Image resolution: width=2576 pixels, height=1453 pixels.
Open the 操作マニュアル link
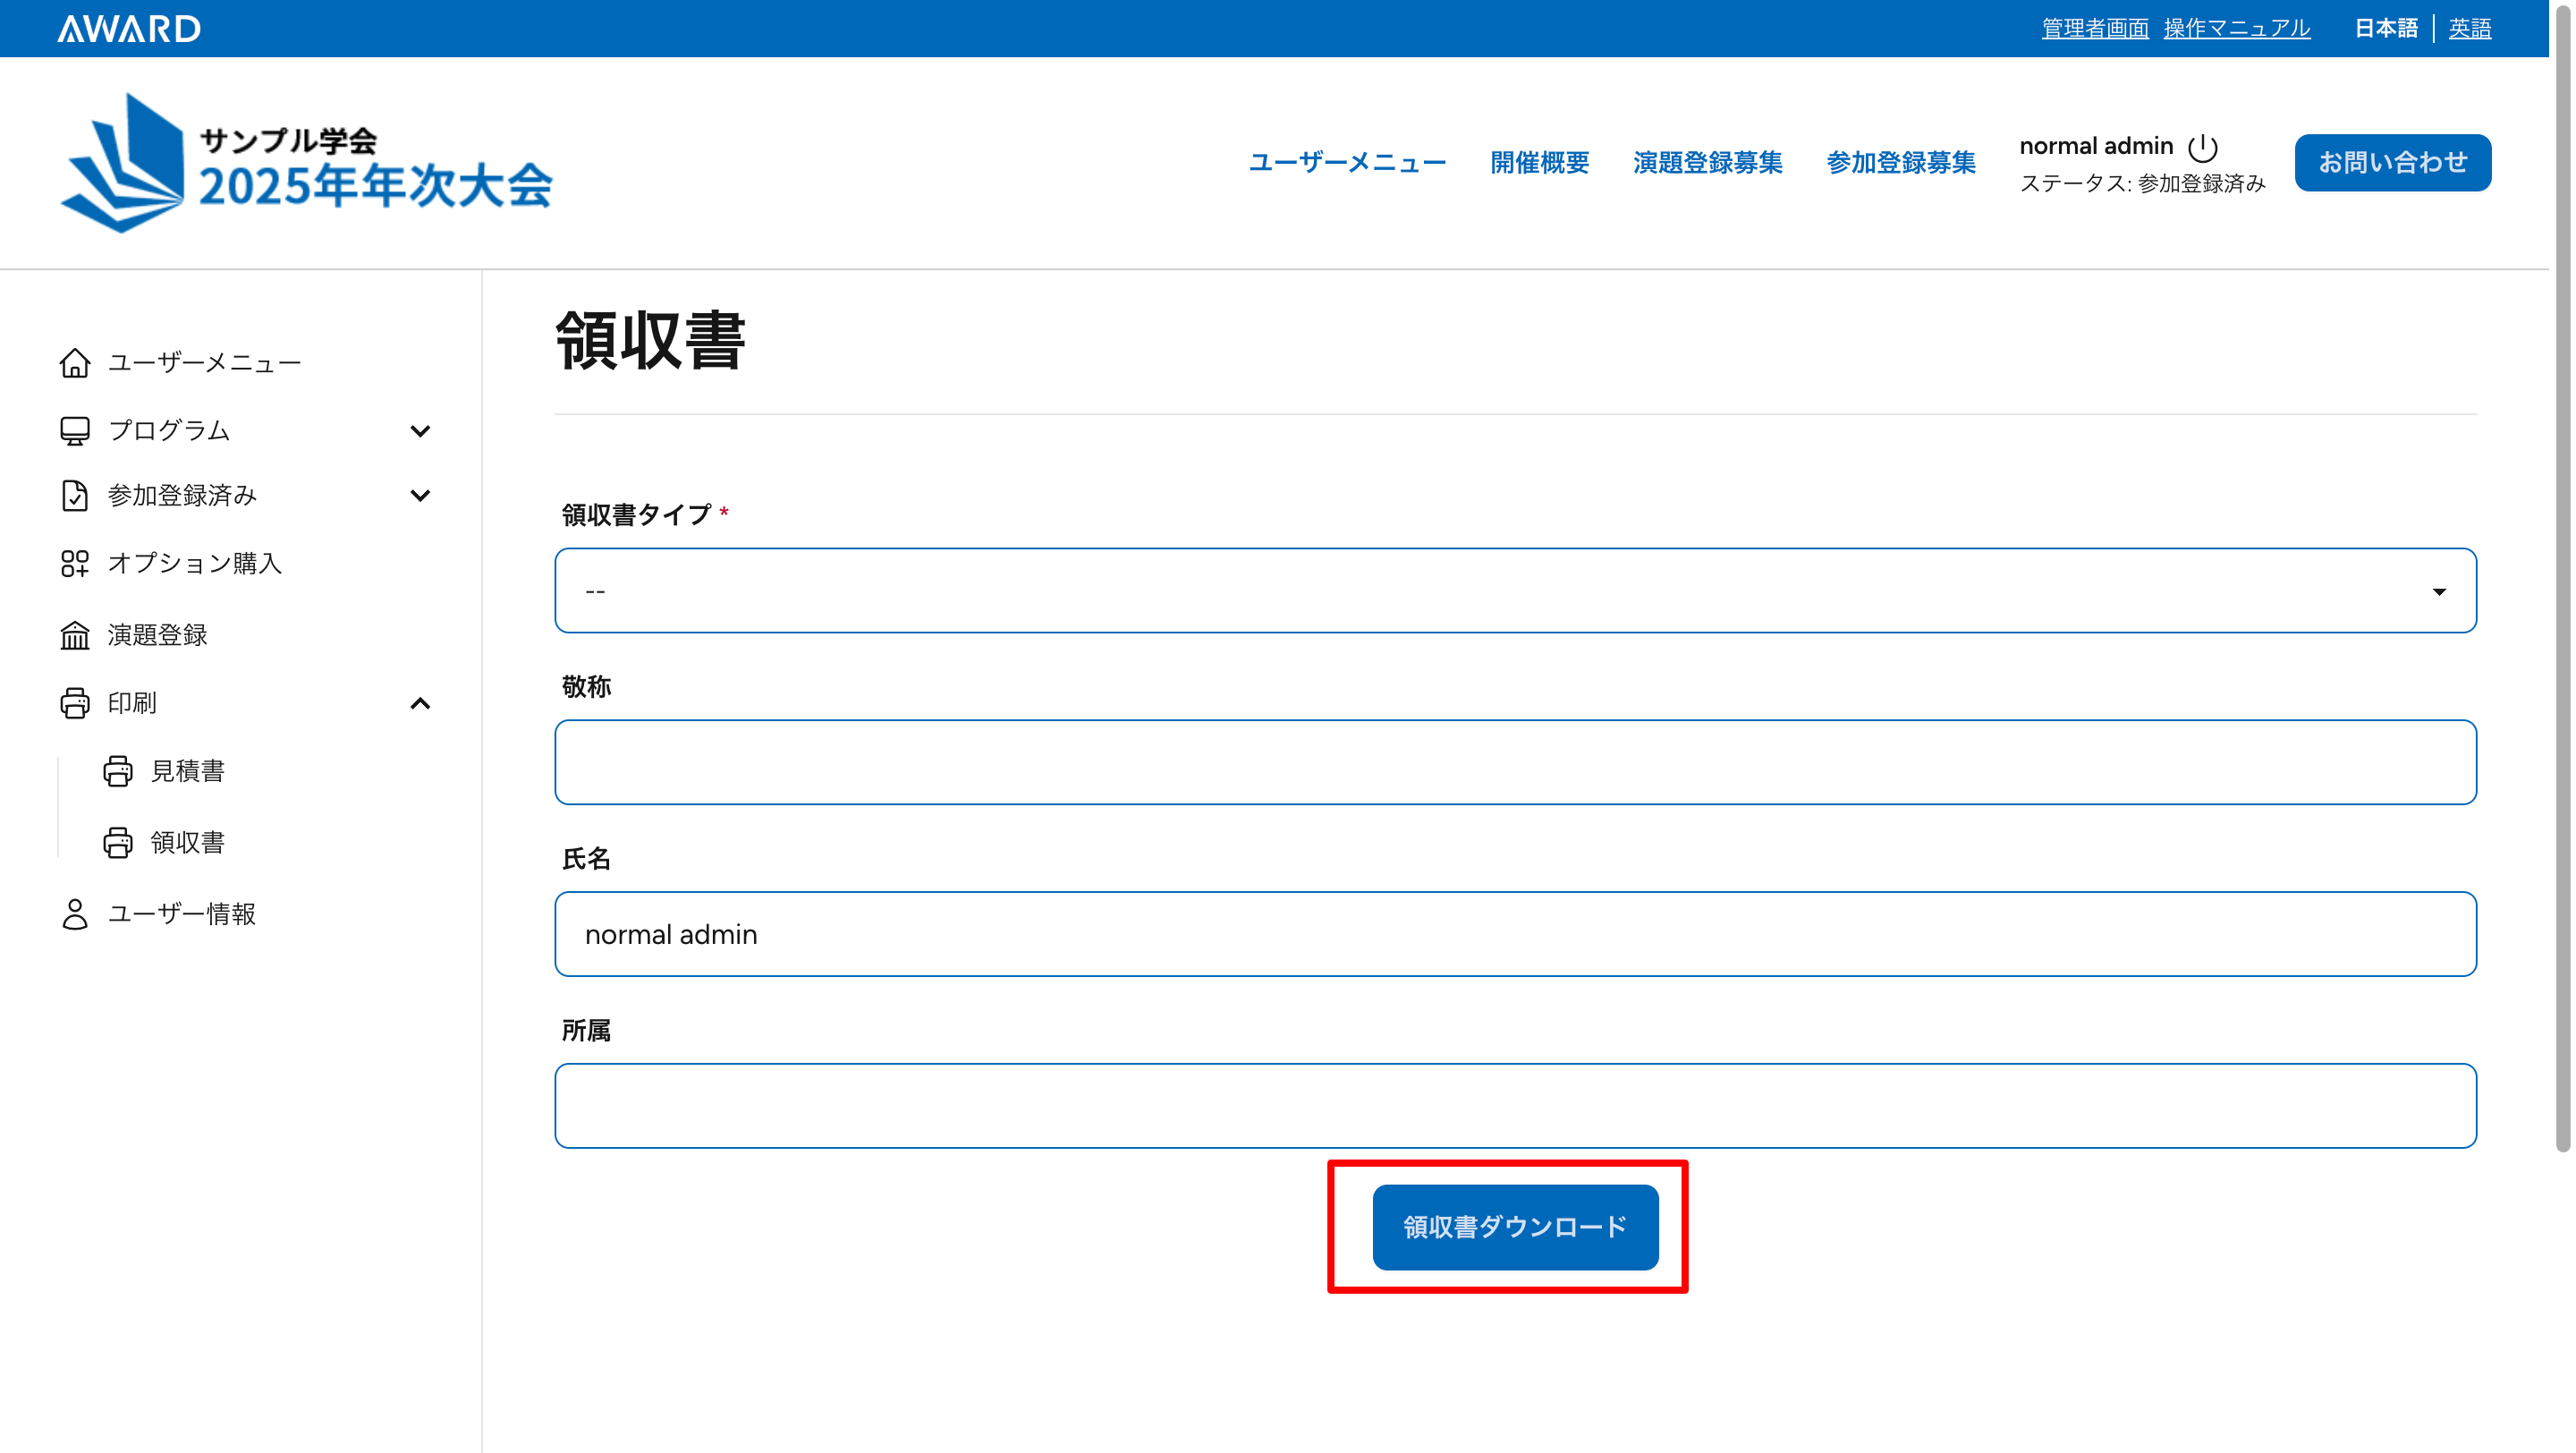point(2237,28)
